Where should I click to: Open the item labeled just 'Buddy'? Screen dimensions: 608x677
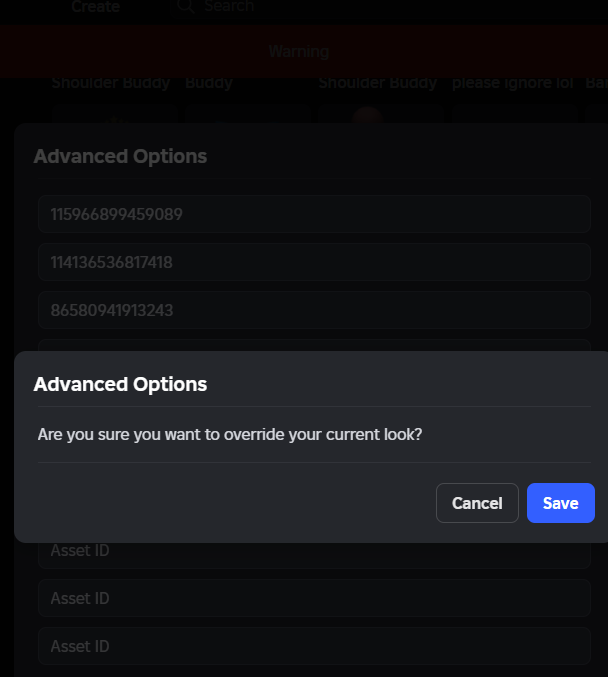pos(209,83)
